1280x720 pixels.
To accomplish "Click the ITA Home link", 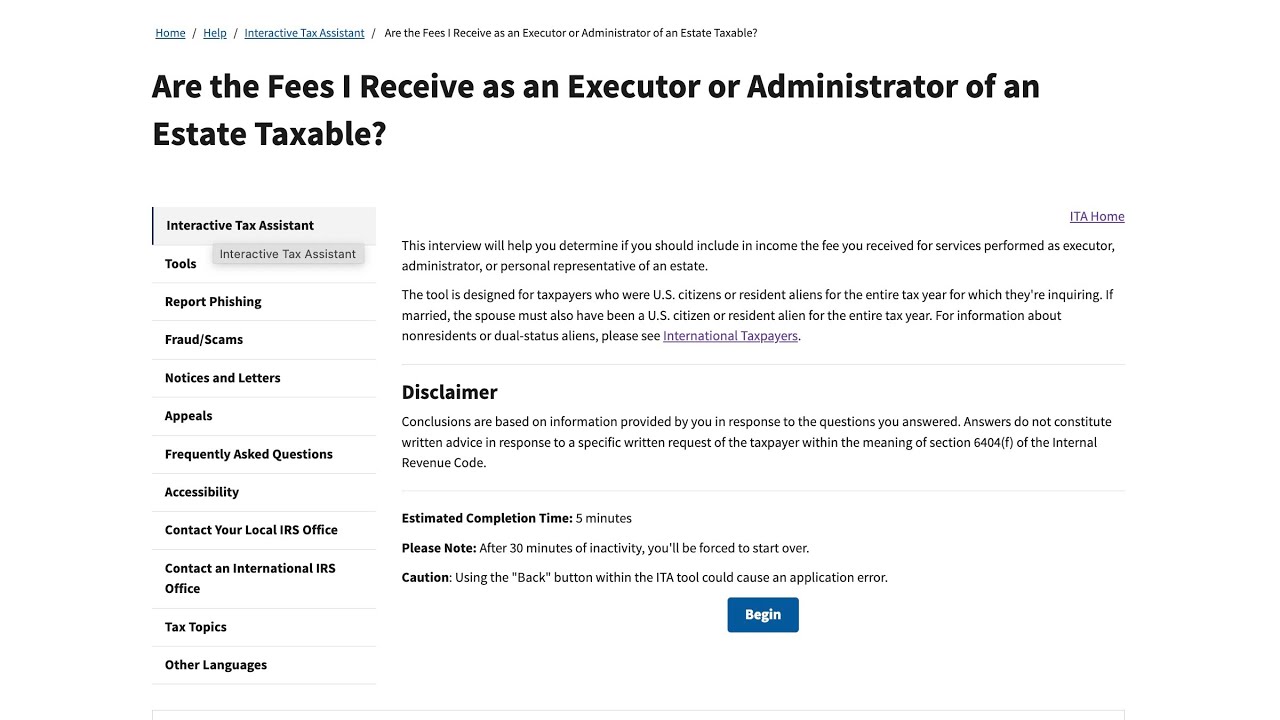I will [x=1097, y=217].
